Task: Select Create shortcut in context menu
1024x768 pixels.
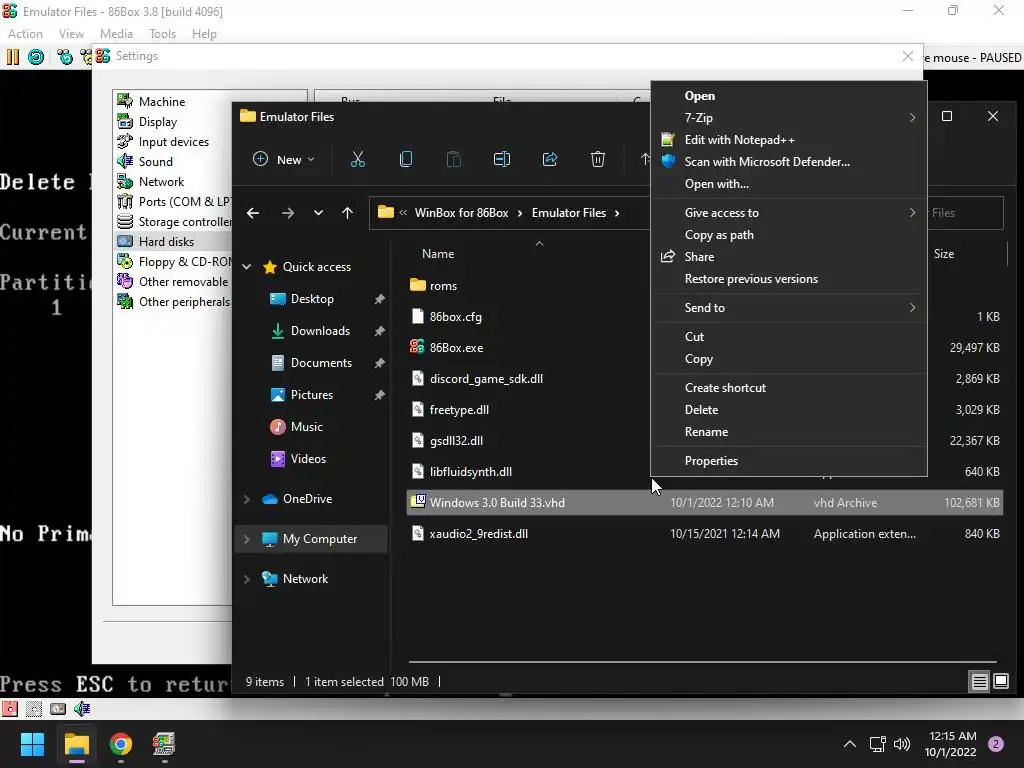Action: [x=789, y=388]
